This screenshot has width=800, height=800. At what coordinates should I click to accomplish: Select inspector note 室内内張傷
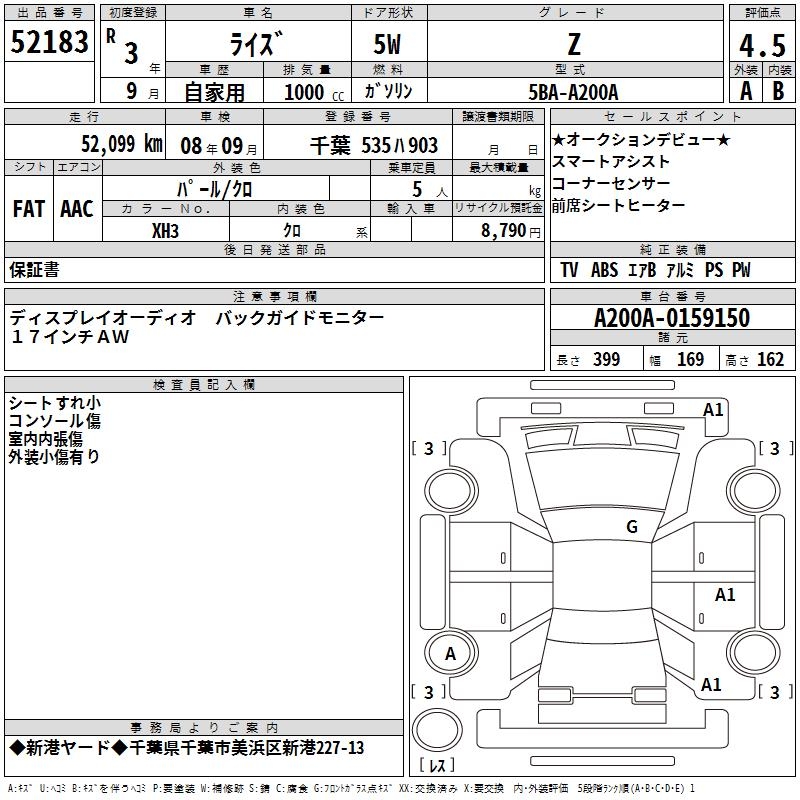click(x=45, y=439)
